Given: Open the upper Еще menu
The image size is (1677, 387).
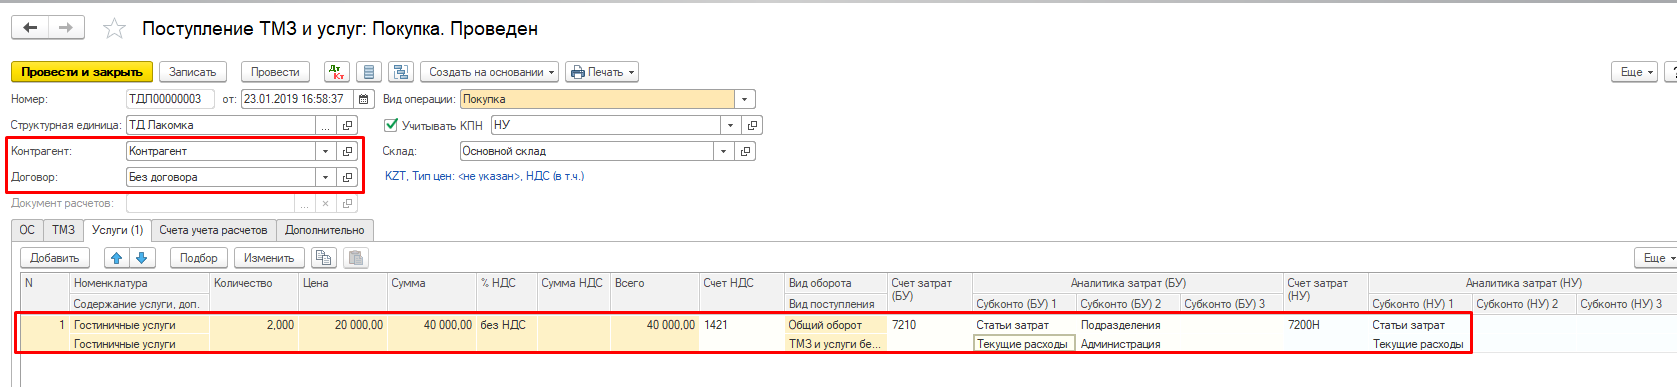Looking at the screenshot, I should 1634,72.
